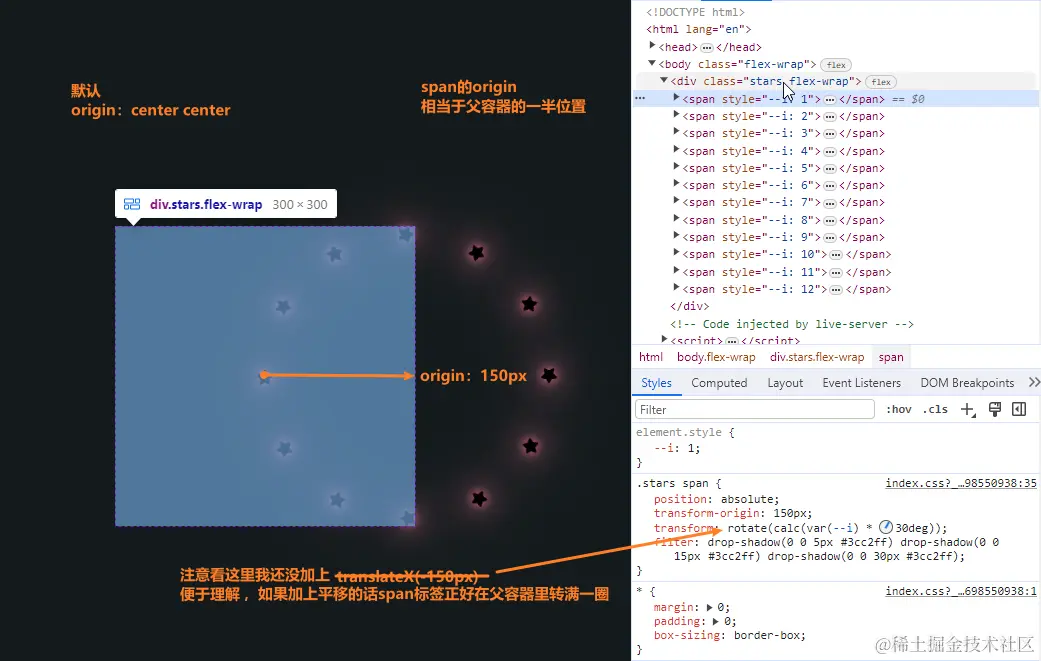Click the 'border-box' box-sizing value
Image resolution: width=1041 pixels, height=661 pixels.
pos(766,636)
